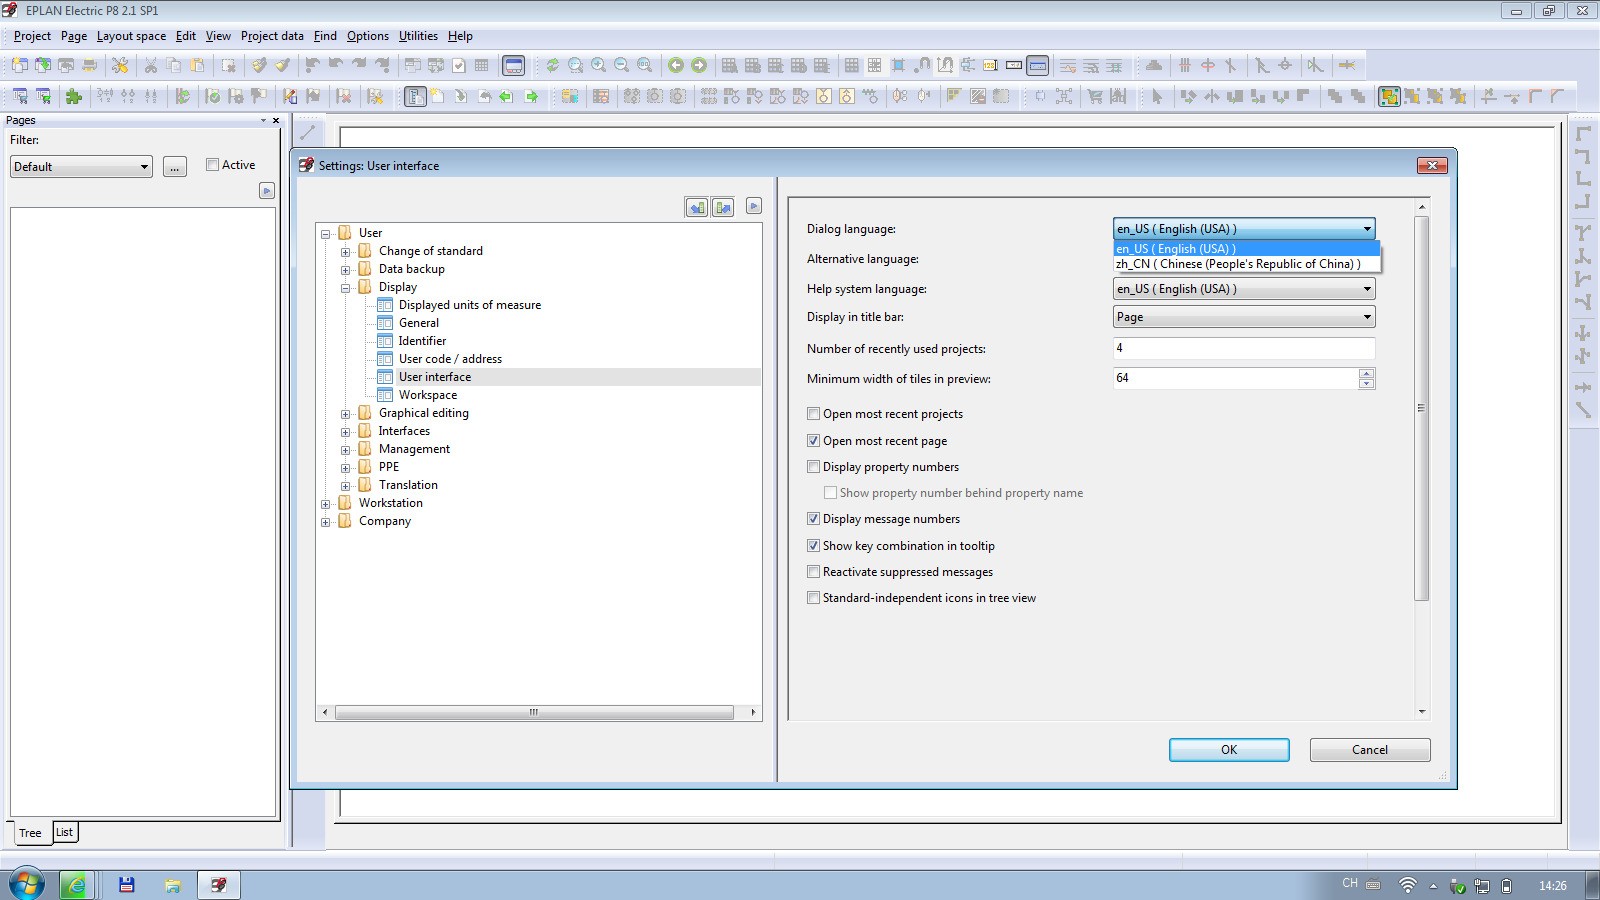Viewport: 1600px width, 900px height.
Task: Click the Print icon in toolbar
Action: (x=90, y=66)
